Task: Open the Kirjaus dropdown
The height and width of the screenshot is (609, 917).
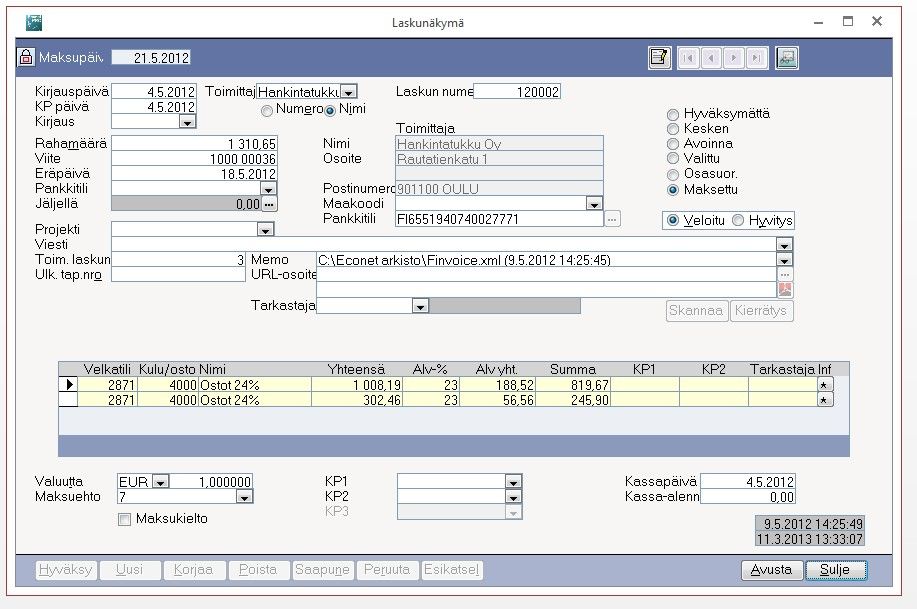Action: (x=187, y=122)
